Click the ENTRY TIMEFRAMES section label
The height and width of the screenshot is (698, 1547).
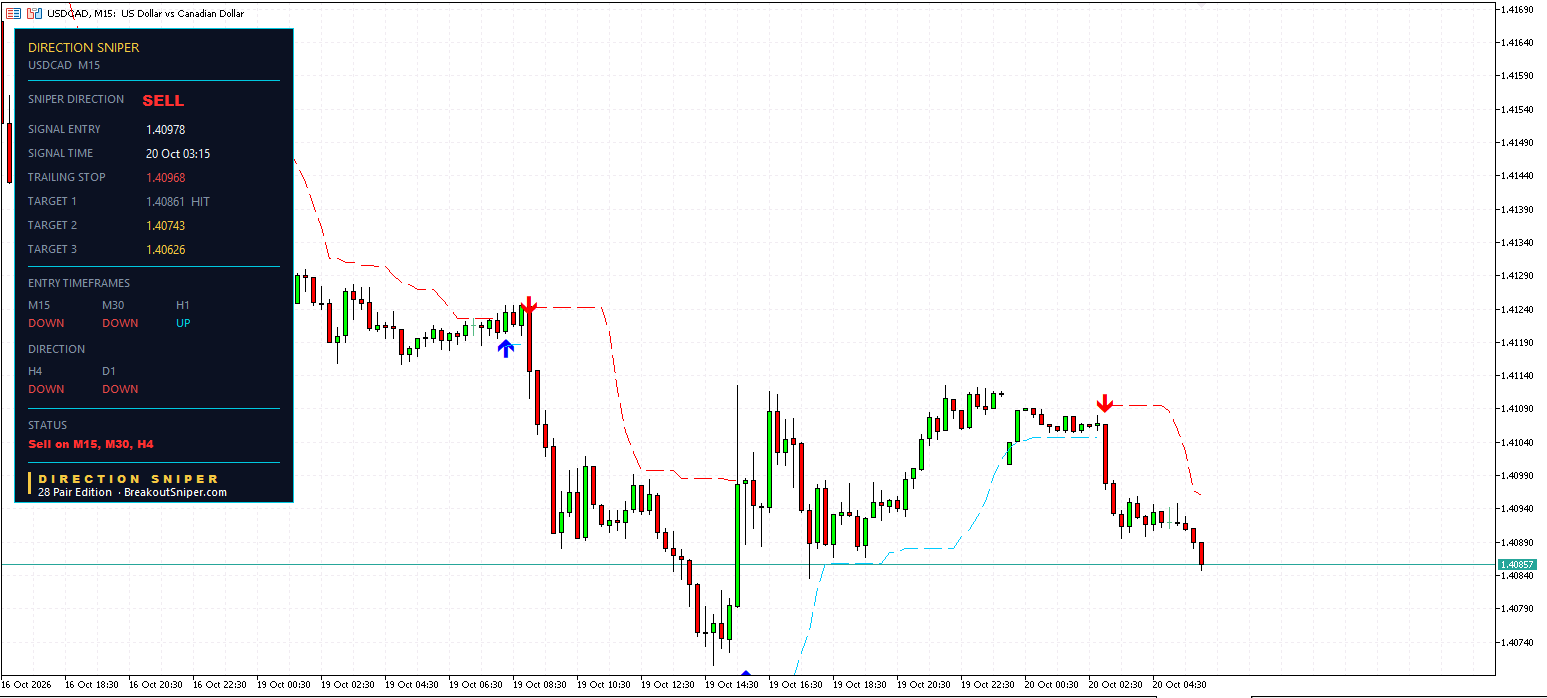pyautogui.click(x=79, y=284)
